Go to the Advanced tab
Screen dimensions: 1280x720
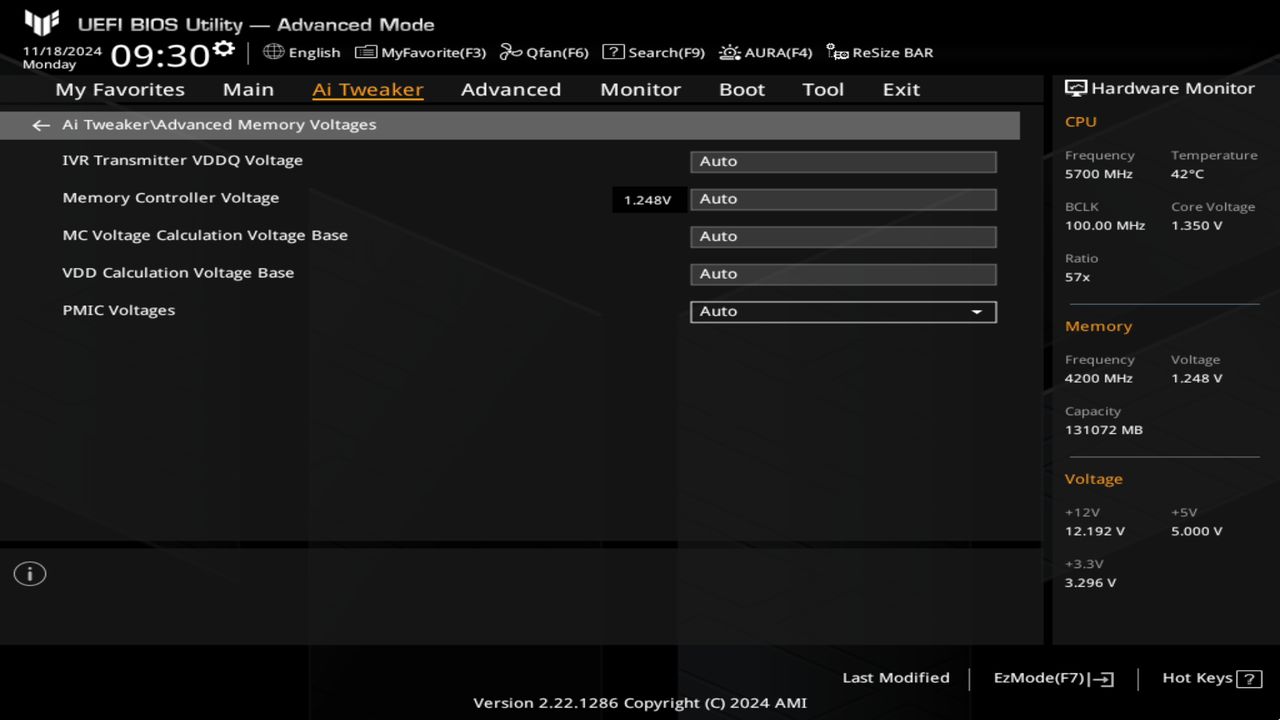point(511,89)
